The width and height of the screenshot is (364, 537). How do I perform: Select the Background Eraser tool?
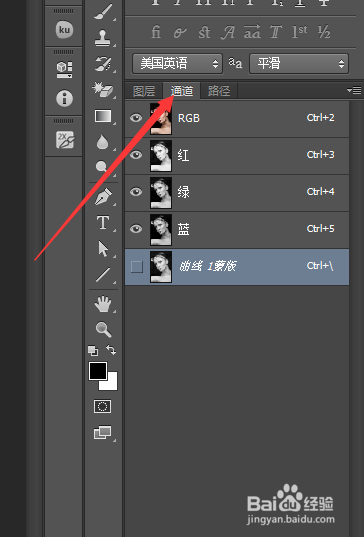click(x=103, y=90)
